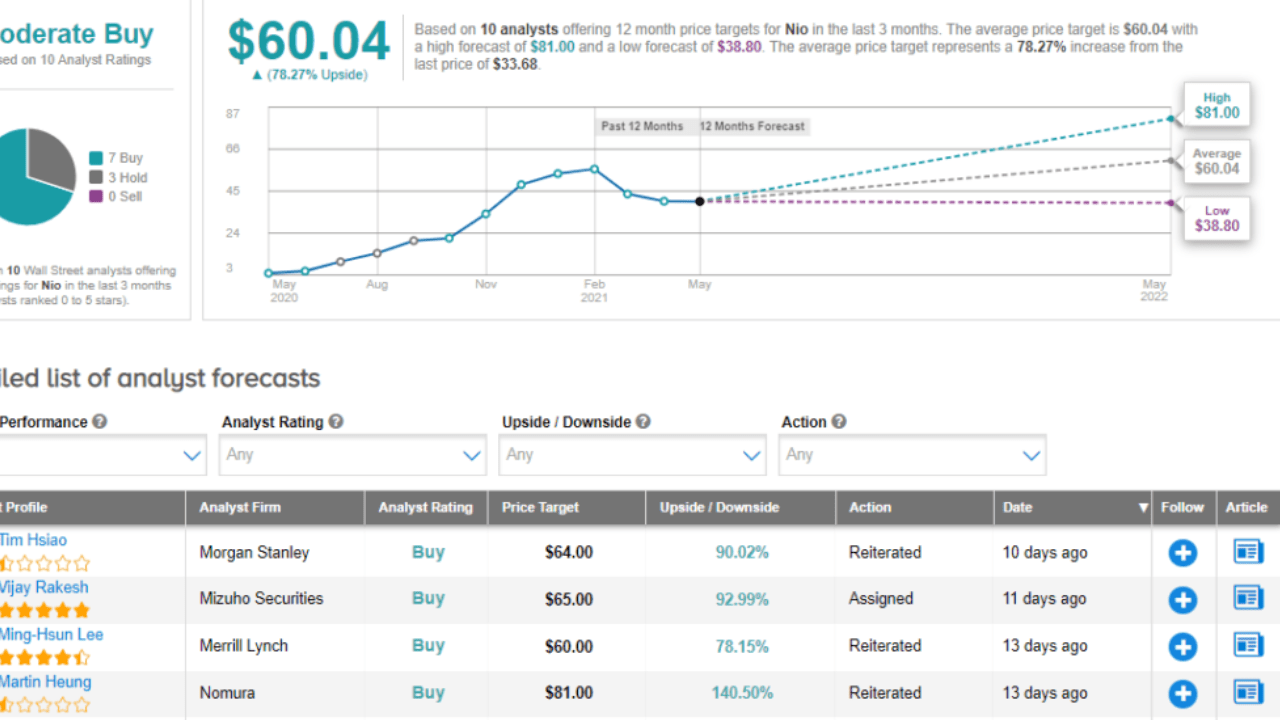The image size is (1280, 720).
Task: Follow Martin Heung with plus icon
Action: 1183,694
